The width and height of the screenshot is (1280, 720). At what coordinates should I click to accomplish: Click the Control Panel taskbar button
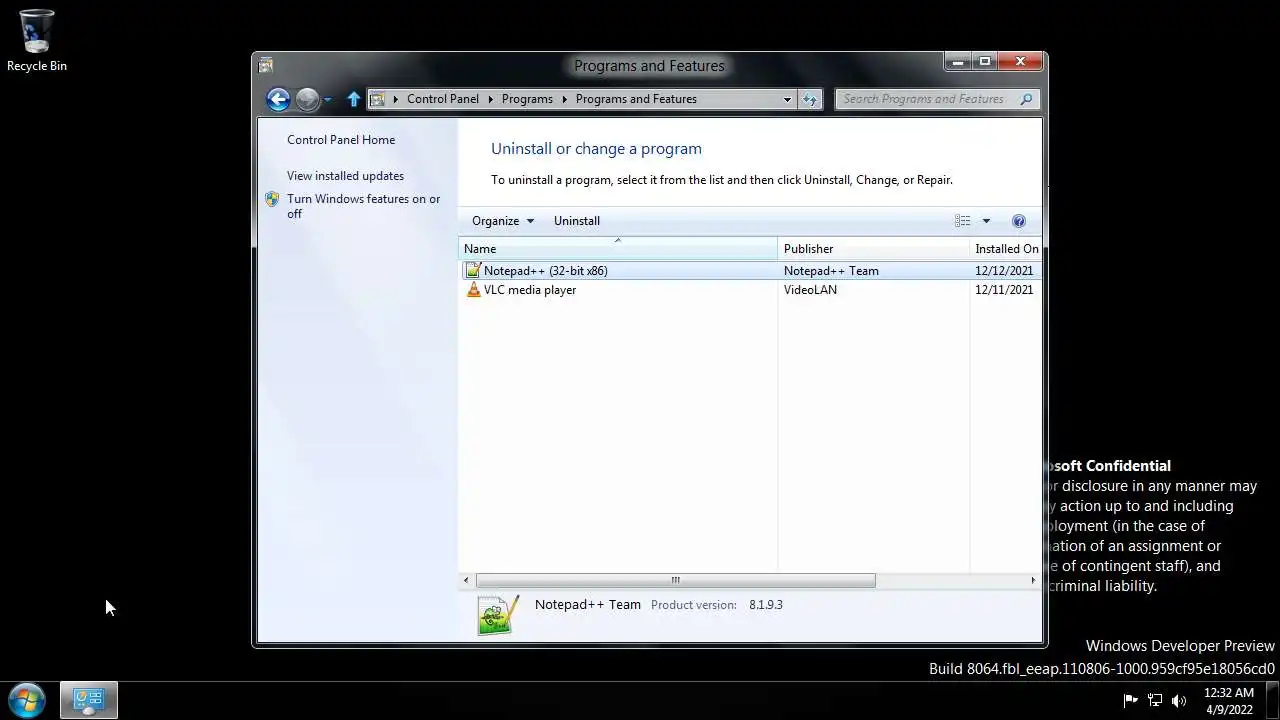[x=89, y=700]
